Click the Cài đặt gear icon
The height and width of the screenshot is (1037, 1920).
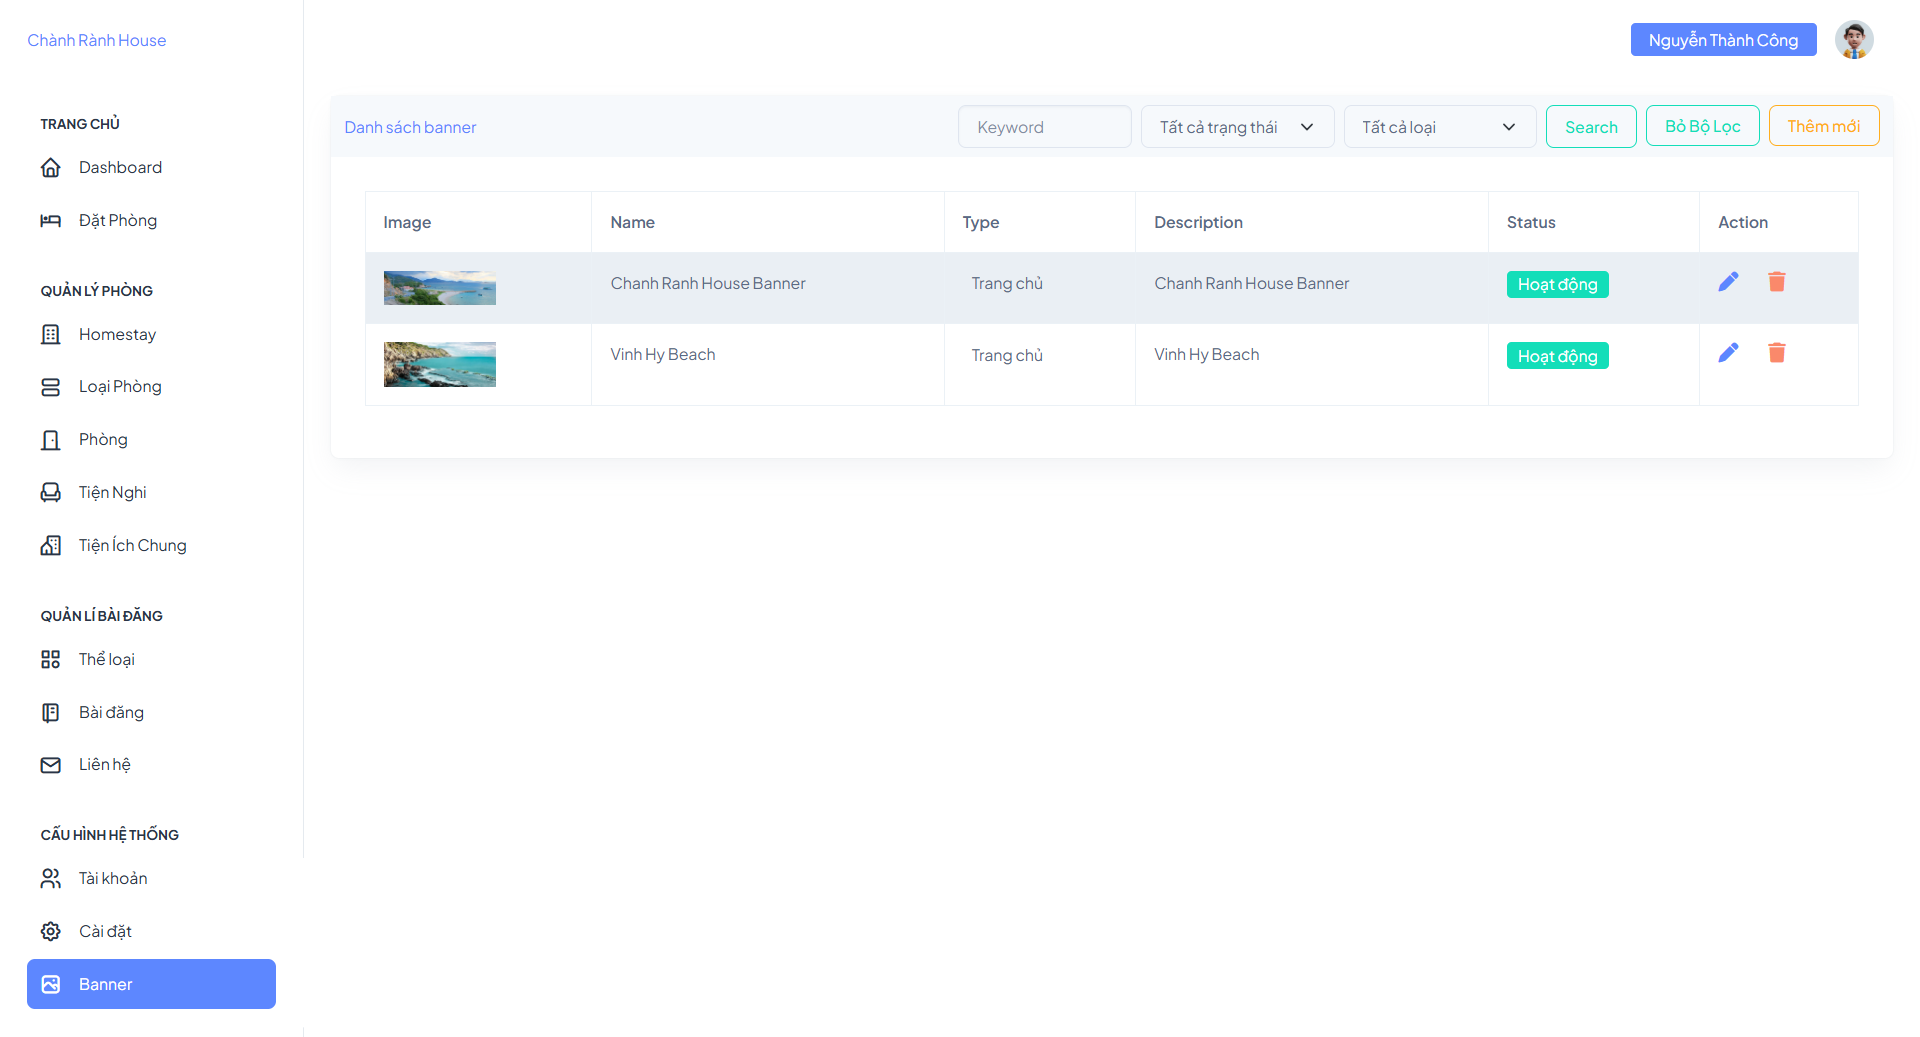51,931
